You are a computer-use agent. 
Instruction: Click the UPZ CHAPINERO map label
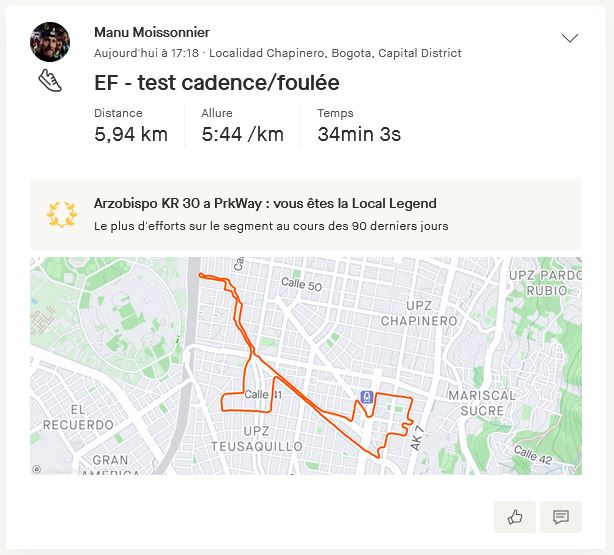418,312
